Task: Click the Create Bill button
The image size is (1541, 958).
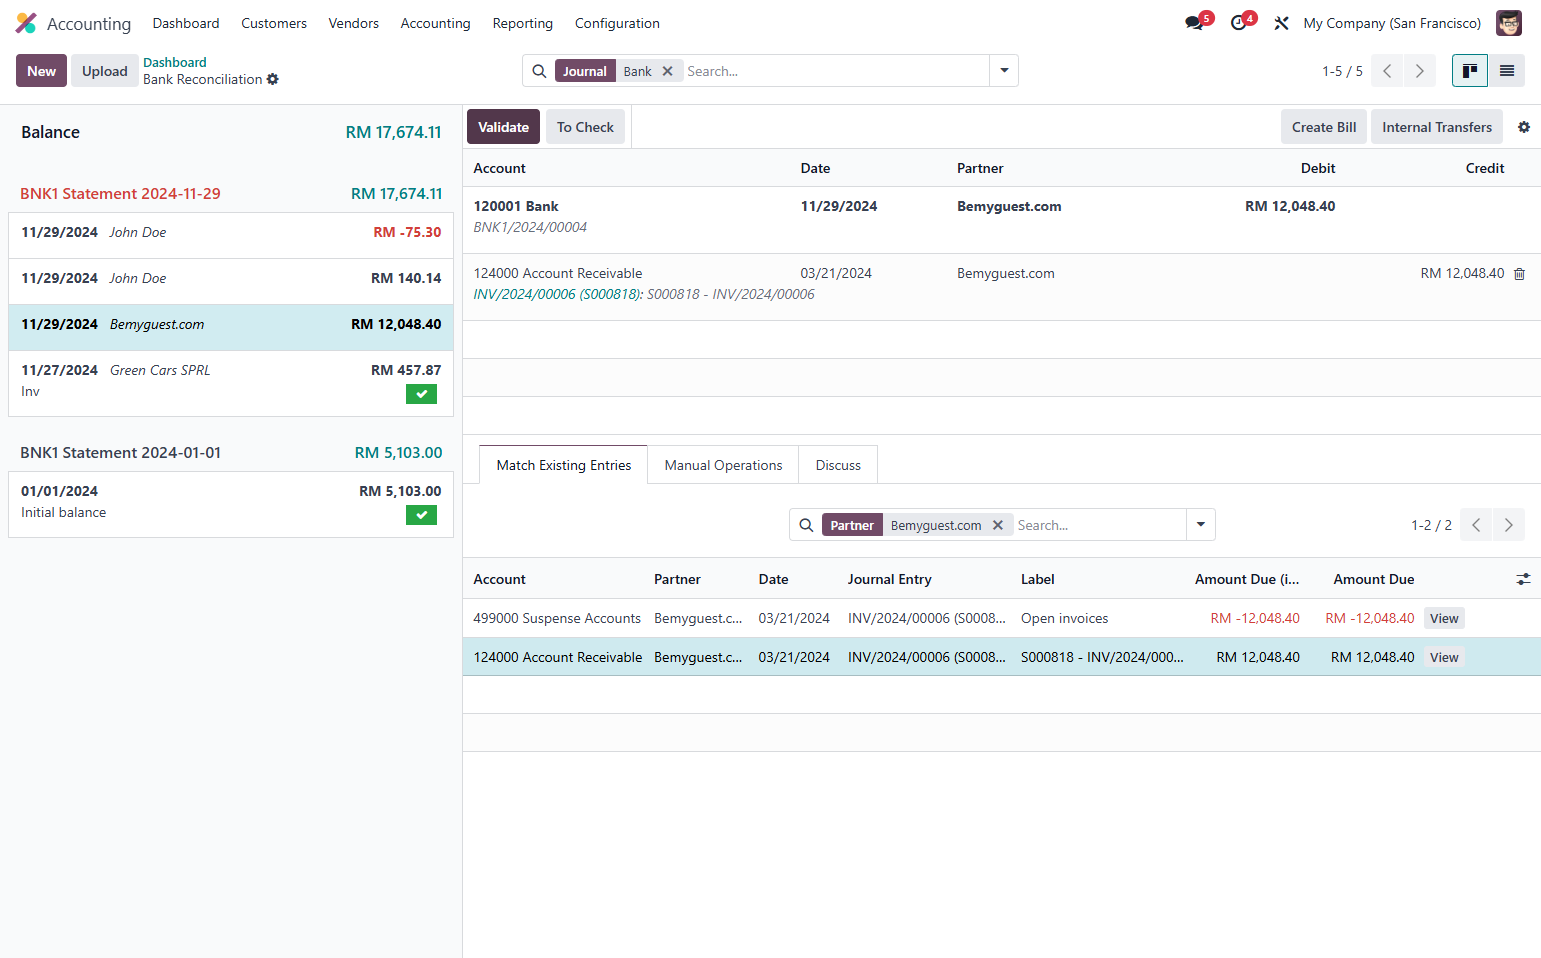Action: [x=1324, y=127]
